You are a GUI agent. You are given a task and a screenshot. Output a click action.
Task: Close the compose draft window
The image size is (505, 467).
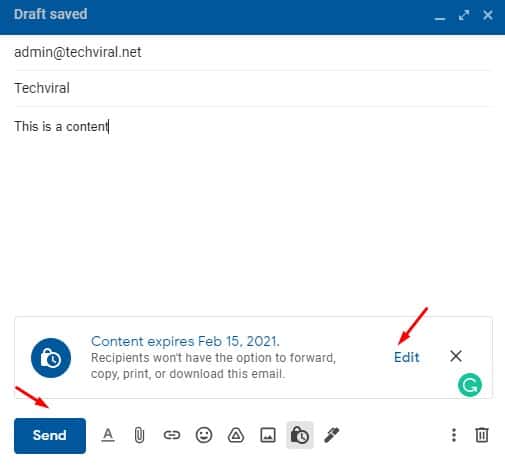(488, 15)
